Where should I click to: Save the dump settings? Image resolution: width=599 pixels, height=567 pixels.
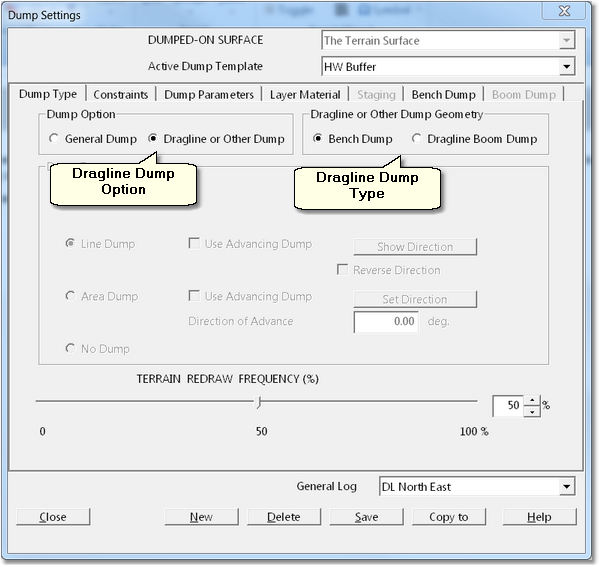(366, 517)
